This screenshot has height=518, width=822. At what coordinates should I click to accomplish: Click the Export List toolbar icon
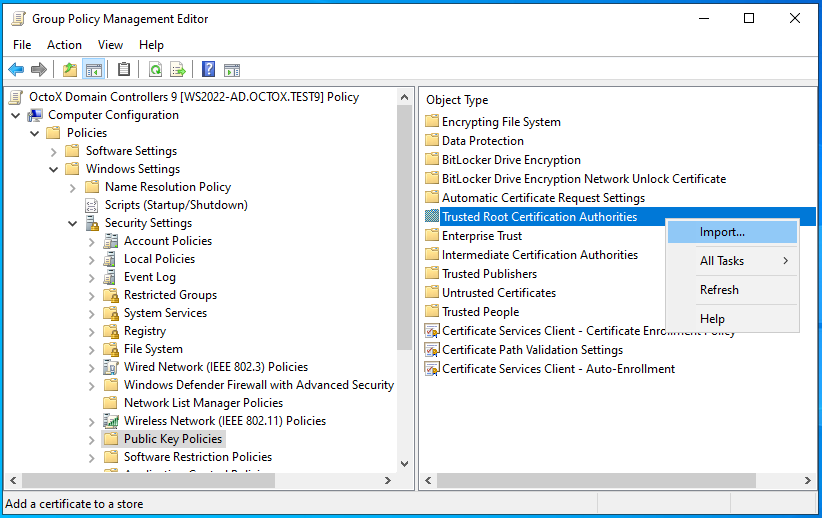[x=178, y=69]
